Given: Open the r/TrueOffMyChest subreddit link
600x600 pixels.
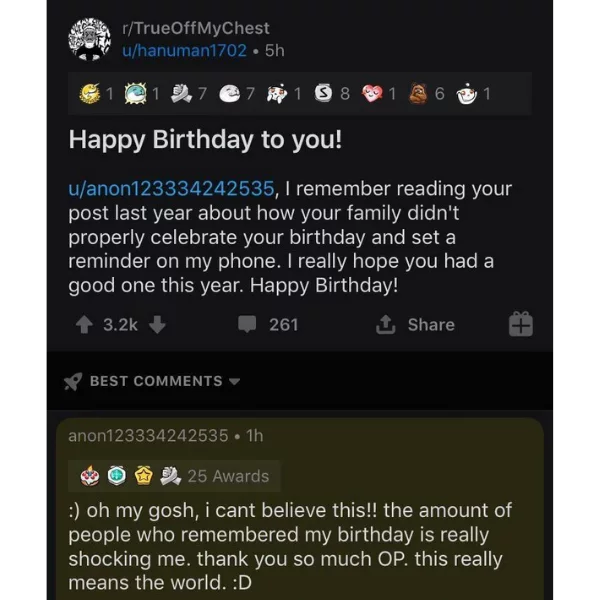Looking at the screenshot, I should pos(196,28).
